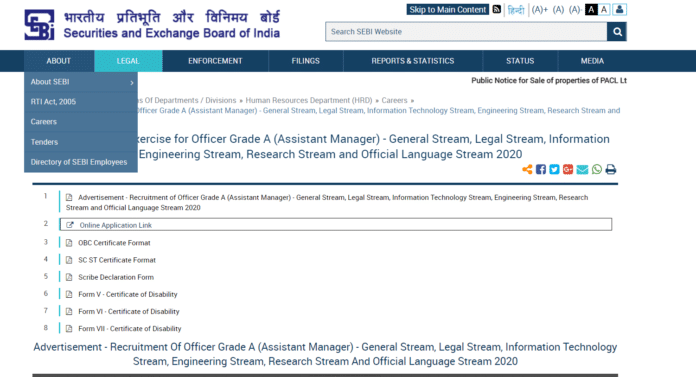Click Skip to Main Content
Screen dimensions: 696x377
click(447, 9)
